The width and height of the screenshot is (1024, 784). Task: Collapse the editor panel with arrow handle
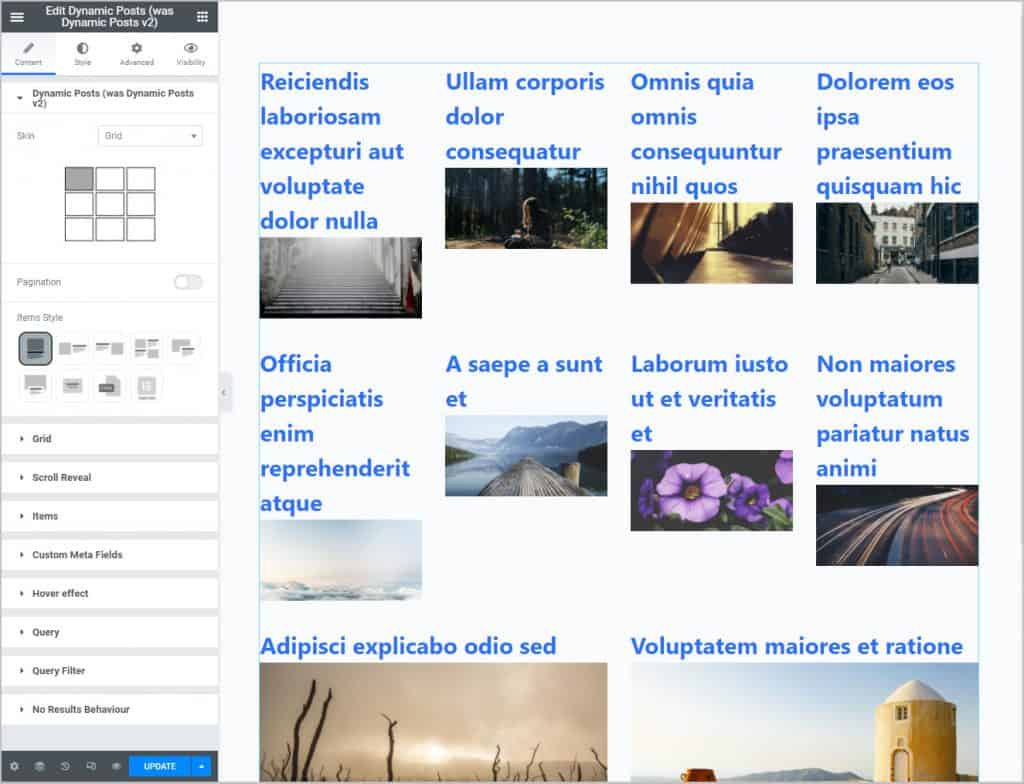(x=224, y=393)
